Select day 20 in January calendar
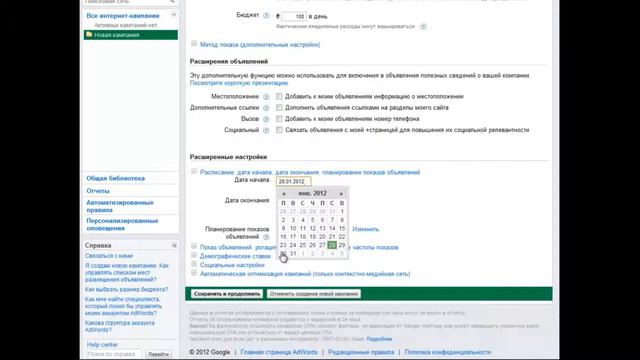Image resolution: width=640 pixels, height=360 pixels. click(x=322, y=237)
